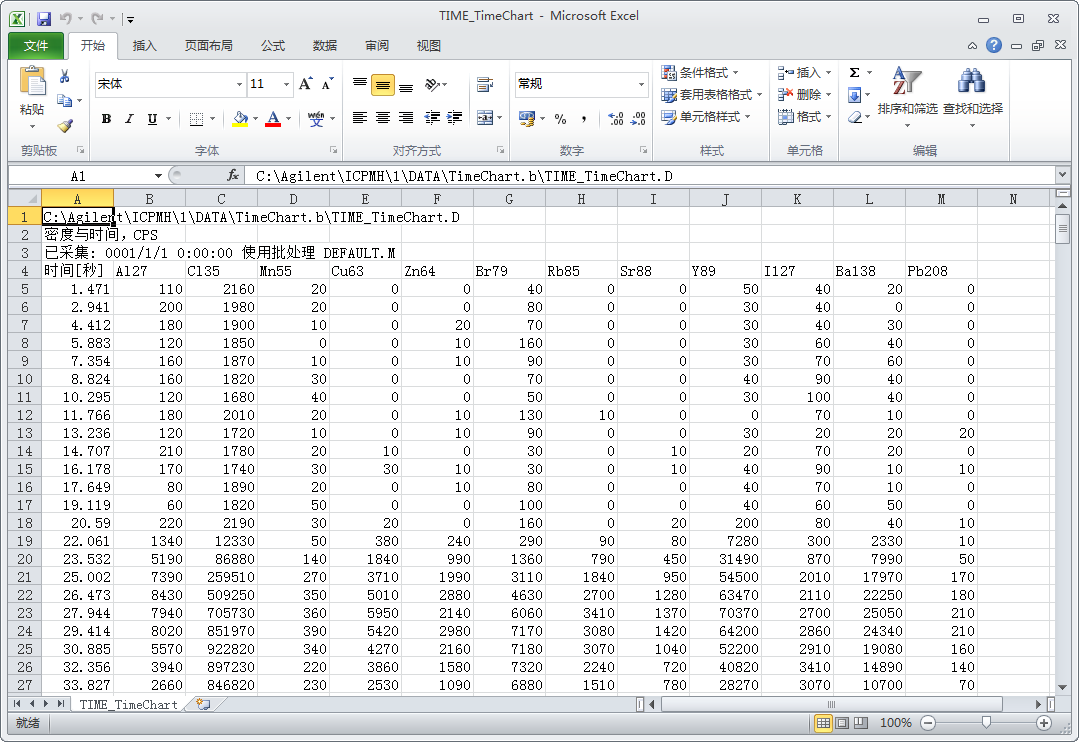Click the Name Box showing A1
Viewport: 1079px width, 742px height.
[78, 176]
